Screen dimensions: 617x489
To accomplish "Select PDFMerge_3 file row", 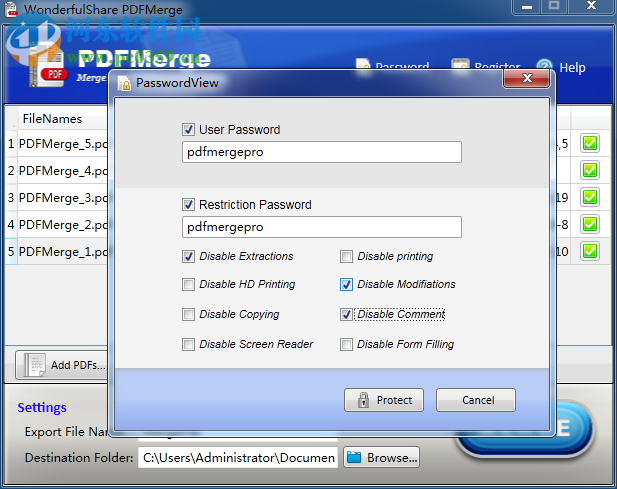I will [x=57, y=197].
